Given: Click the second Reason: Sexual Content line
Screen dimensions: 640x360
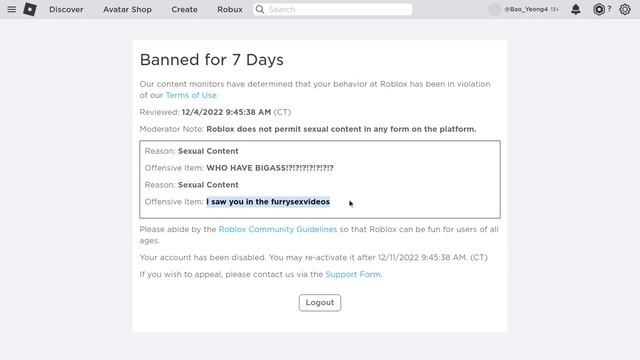Looking at the screenshot, I should click(191, 185).
